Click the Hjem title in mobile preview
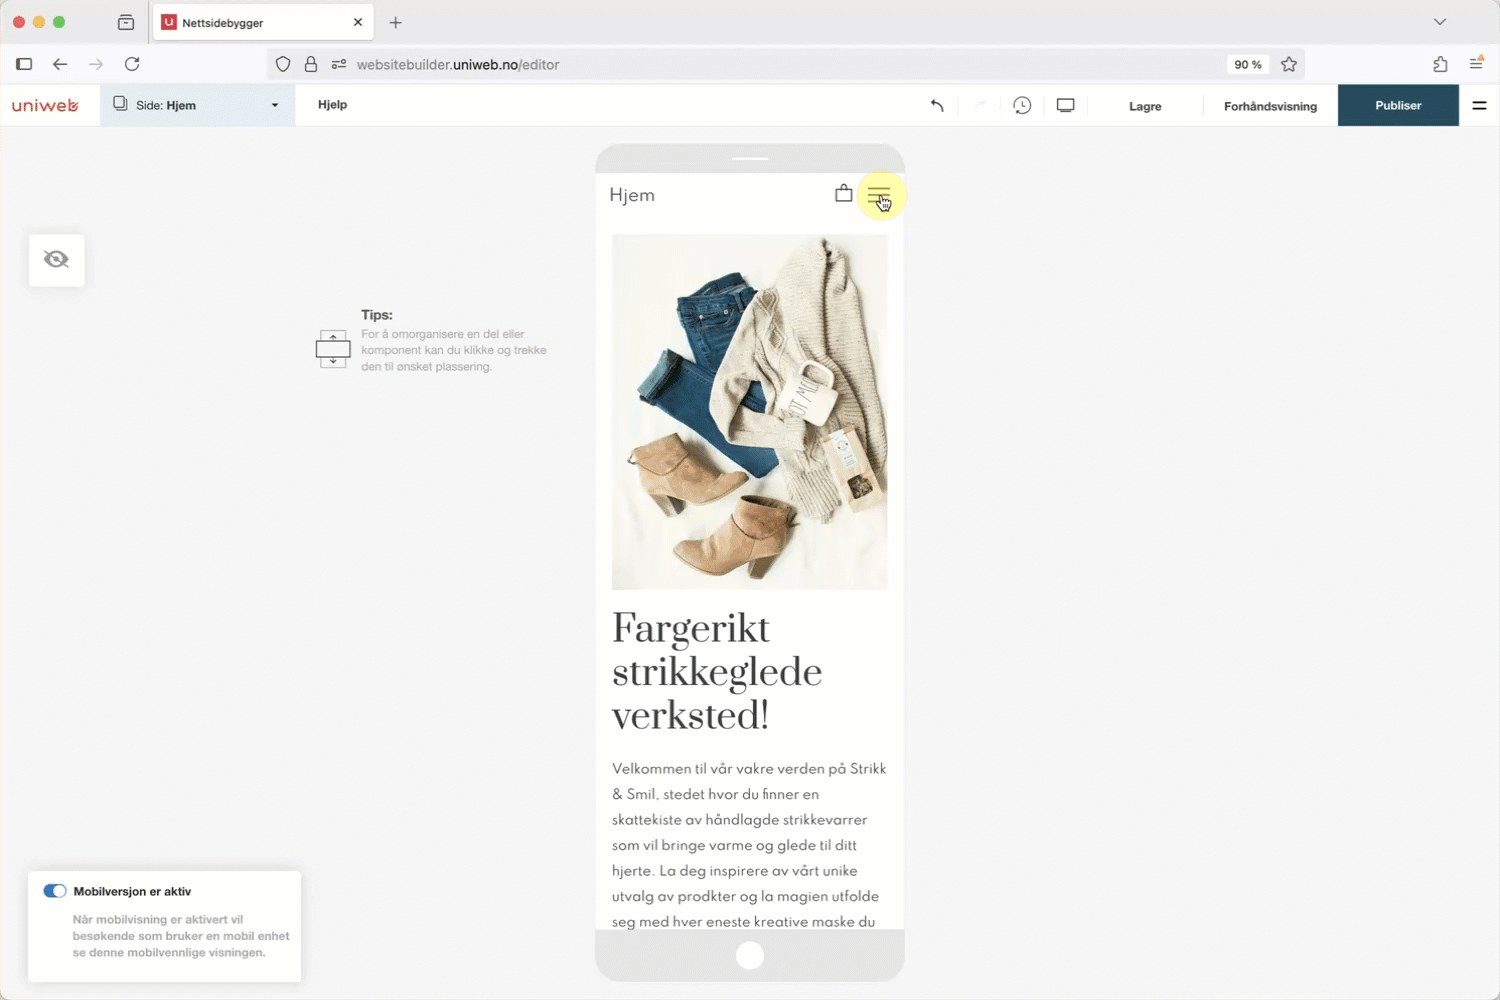Viewport: 1500px width, 1000px height. (632, 195)
